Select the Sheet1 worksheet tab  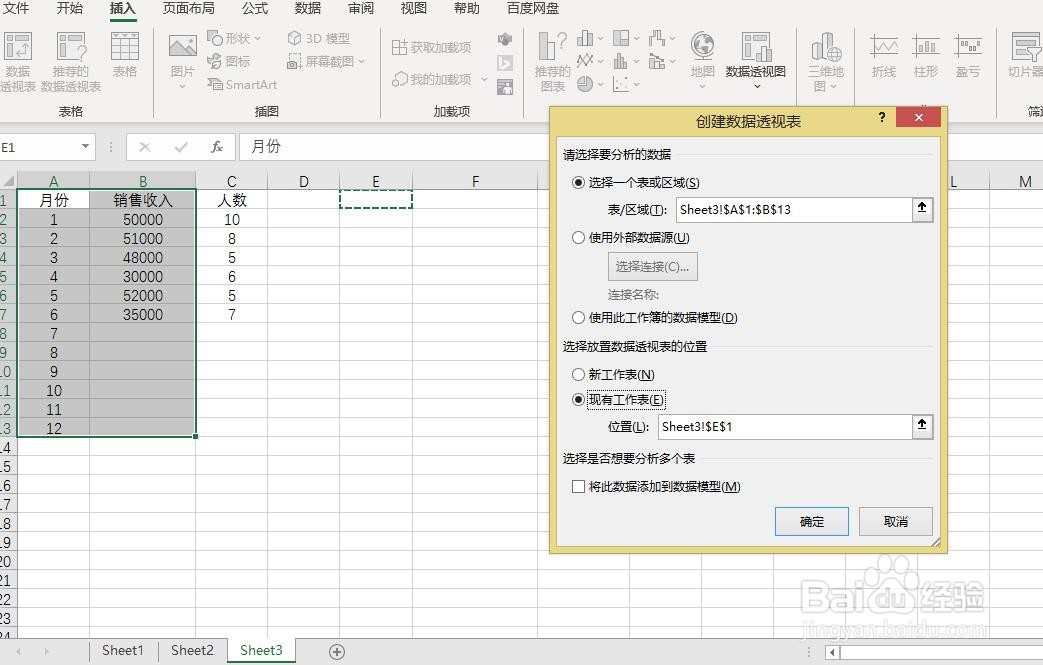122,650
